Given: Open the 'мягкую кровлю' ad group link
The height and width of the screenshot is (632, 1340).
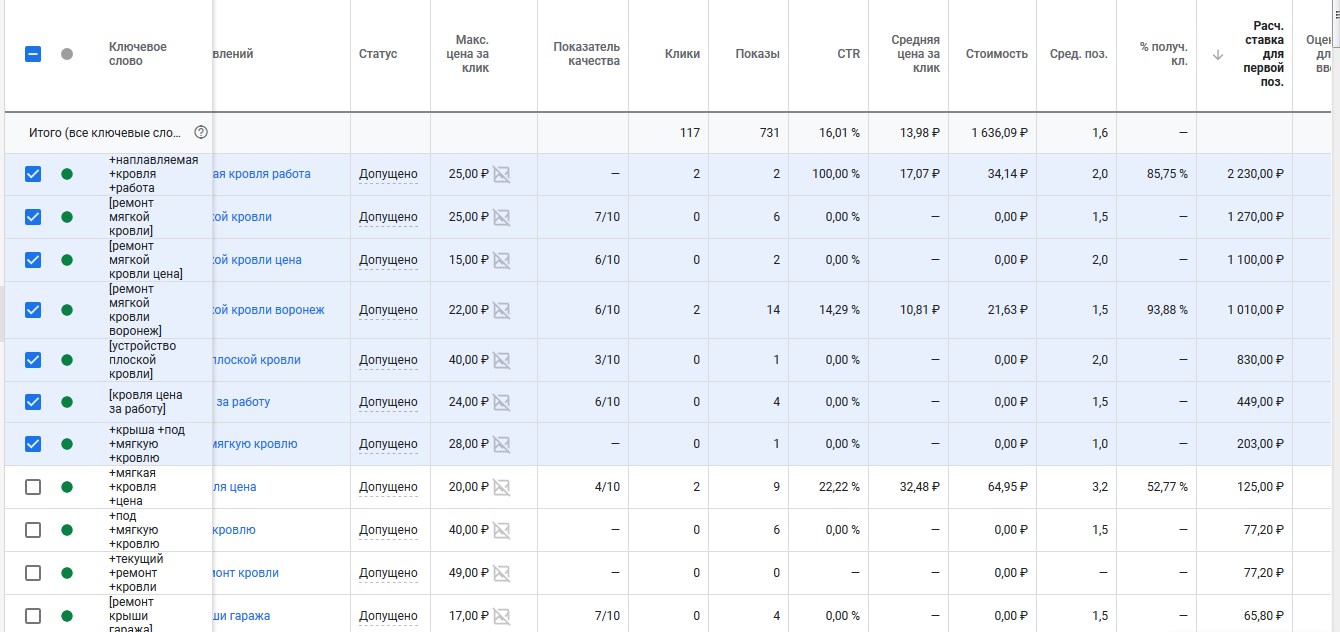Looking at the screenshot, I should 255,444.
